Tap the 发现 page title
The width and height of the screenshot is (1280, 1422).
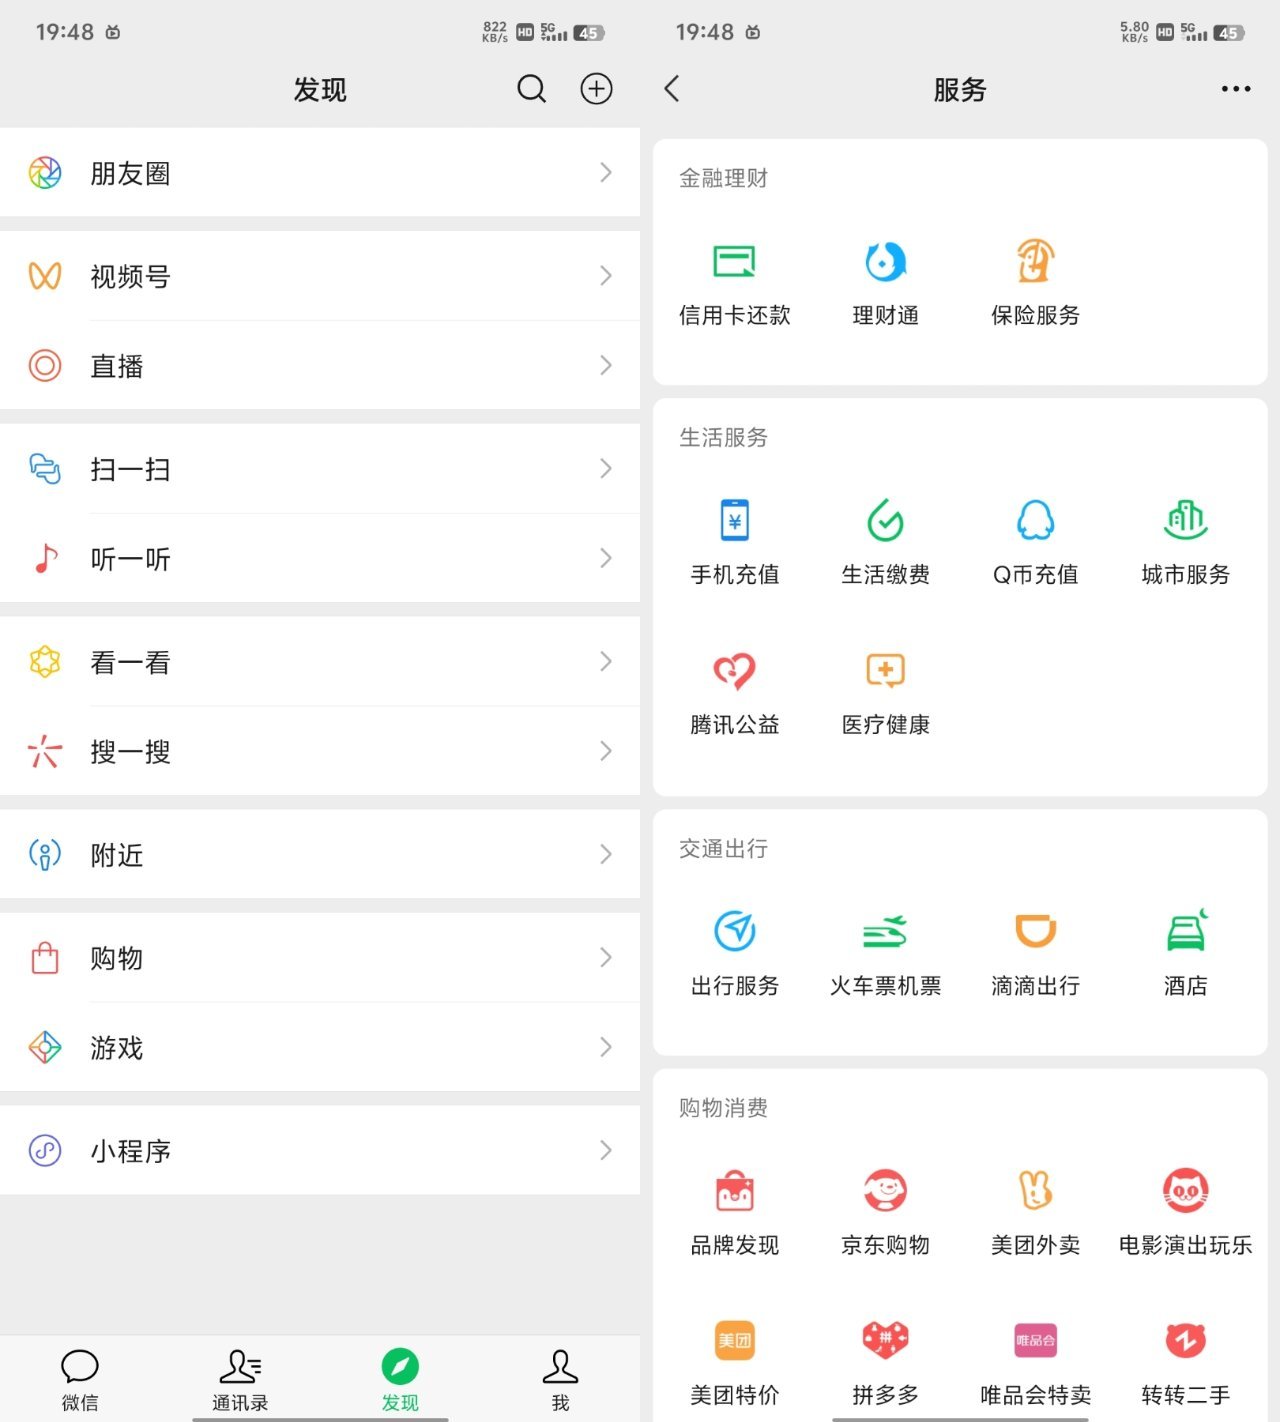pos(320,90)
